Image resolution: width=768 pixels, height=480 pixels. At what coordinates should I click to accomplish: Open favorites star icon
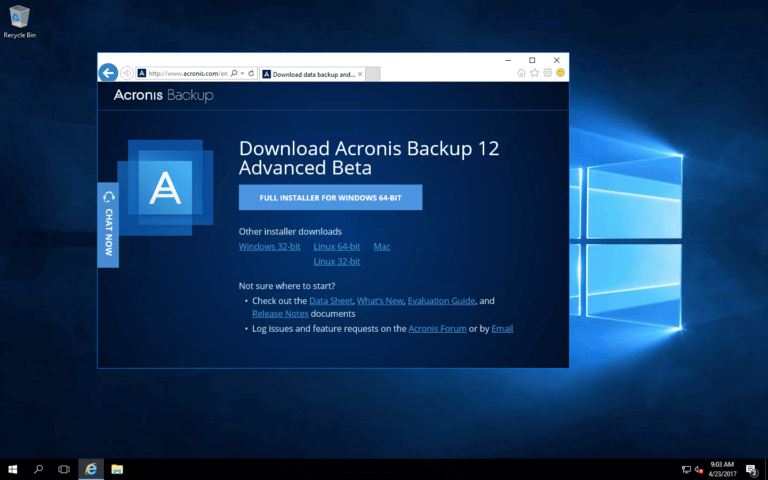coord(534,73)
